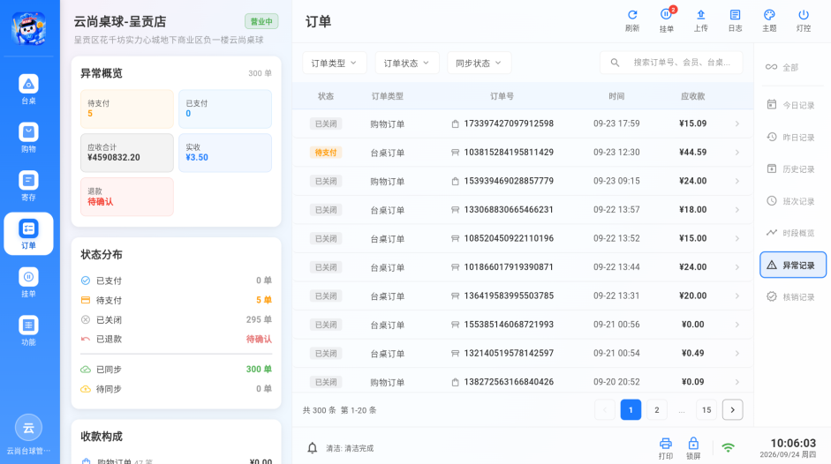Go to page 2 of orders
The height and width of the screenshot is (464, 831).
(657, 410)
